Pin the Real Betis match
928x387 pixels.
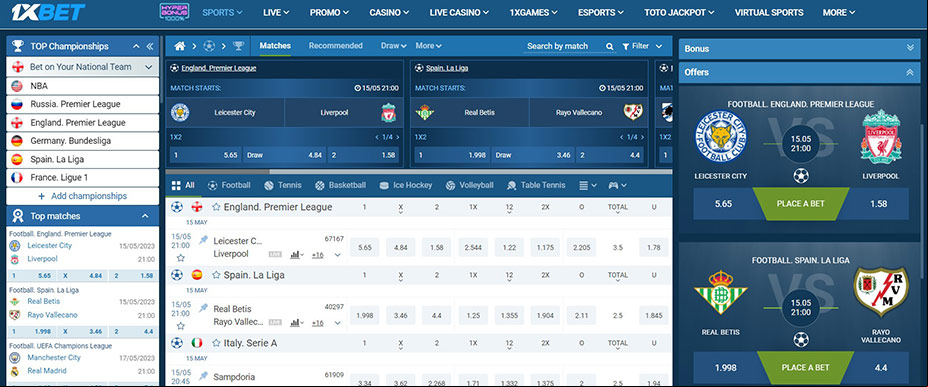point(204,308)
